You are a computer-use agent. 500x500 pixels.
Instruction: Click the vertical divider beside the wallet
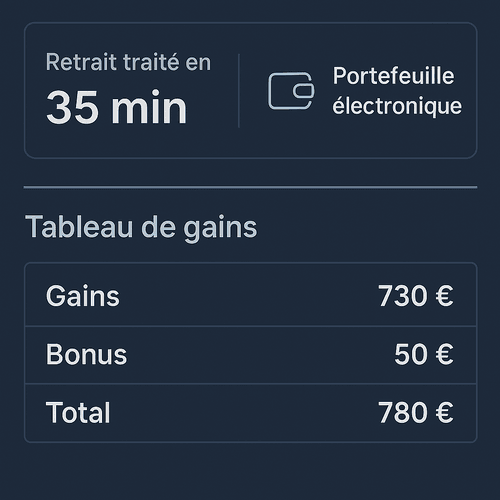click(x=239, y=91)
